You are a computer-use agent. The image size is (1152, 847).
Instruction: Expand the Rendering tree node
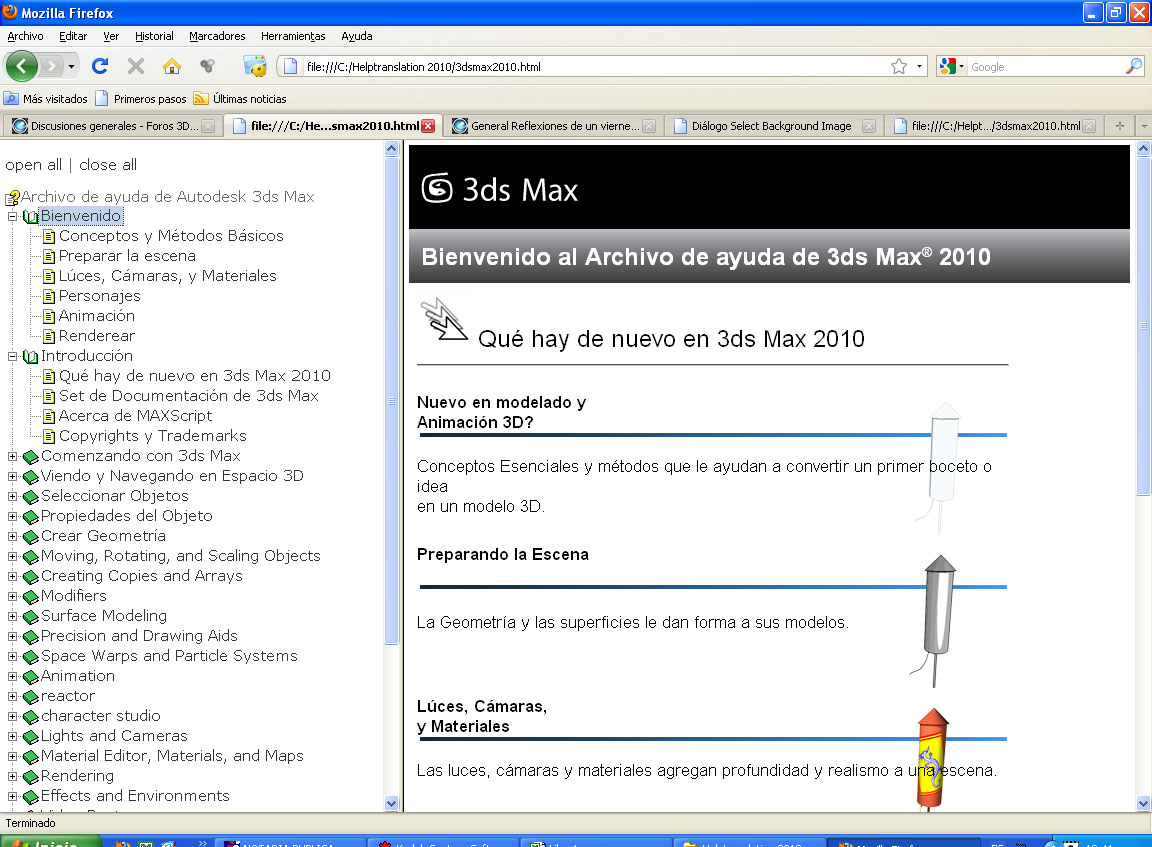12,776
